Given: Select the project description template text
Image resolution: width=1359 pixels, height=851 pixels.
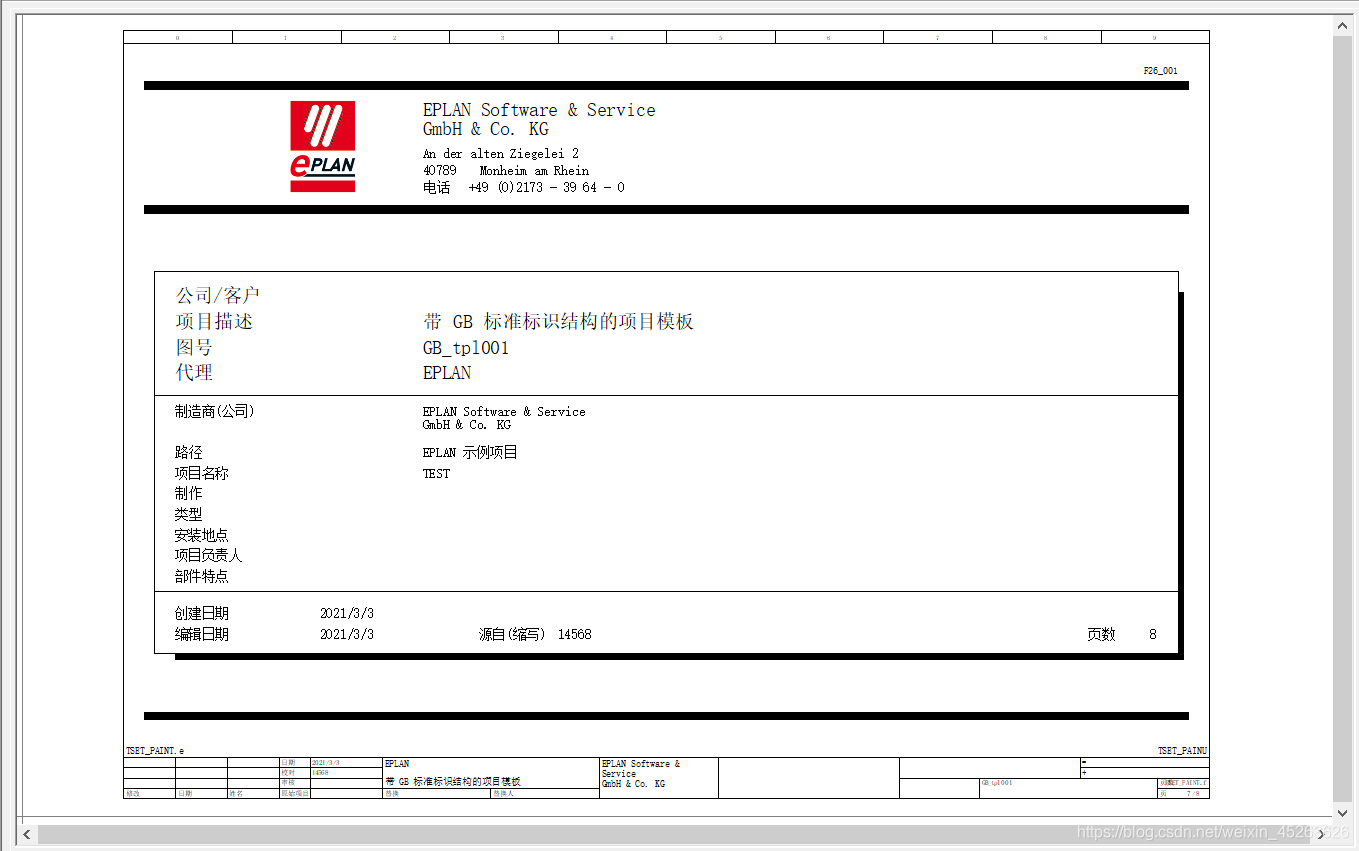Looking at the screenshot, I should (x=558, y=322).
